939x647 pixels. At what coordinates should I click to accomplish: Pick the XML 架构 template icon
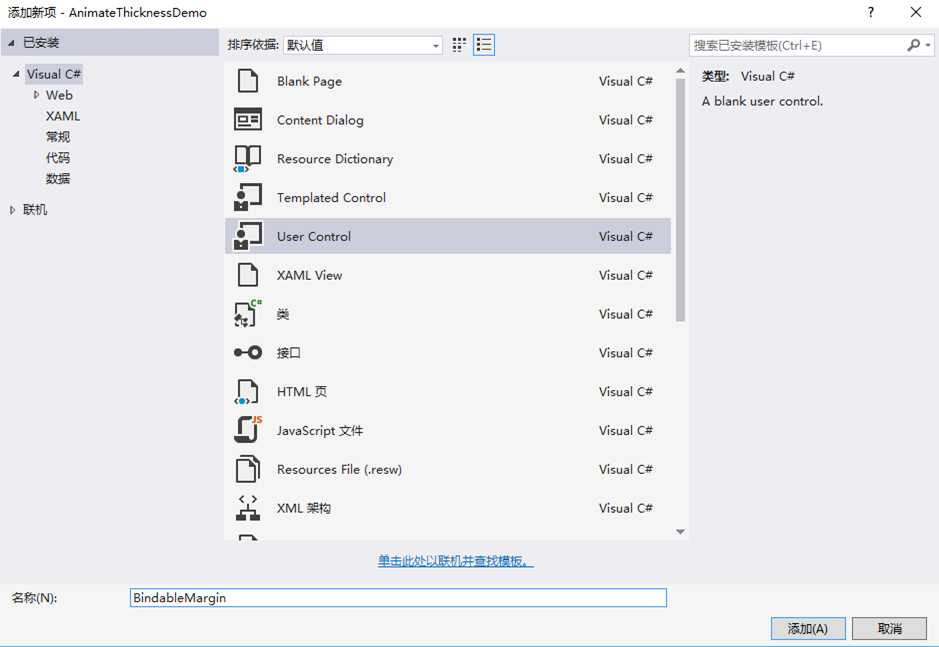coord(248,507)
